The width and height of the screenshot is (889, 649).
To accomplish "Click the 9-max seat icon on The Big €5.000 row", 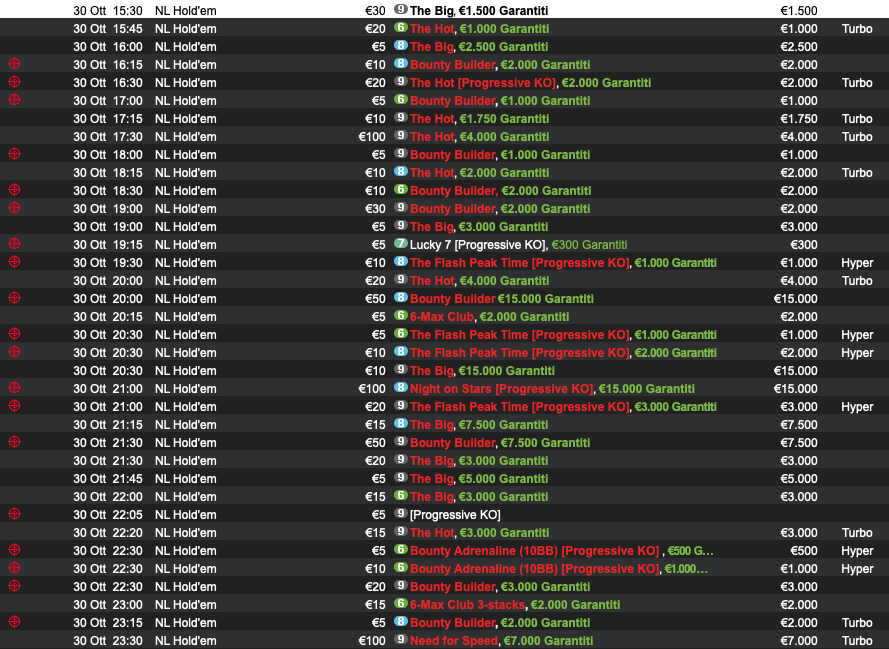I will 401,478.
